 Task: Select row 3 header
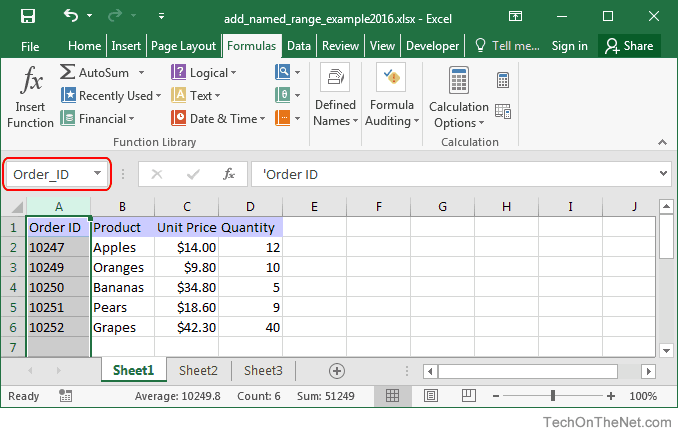tap(13, 267)
